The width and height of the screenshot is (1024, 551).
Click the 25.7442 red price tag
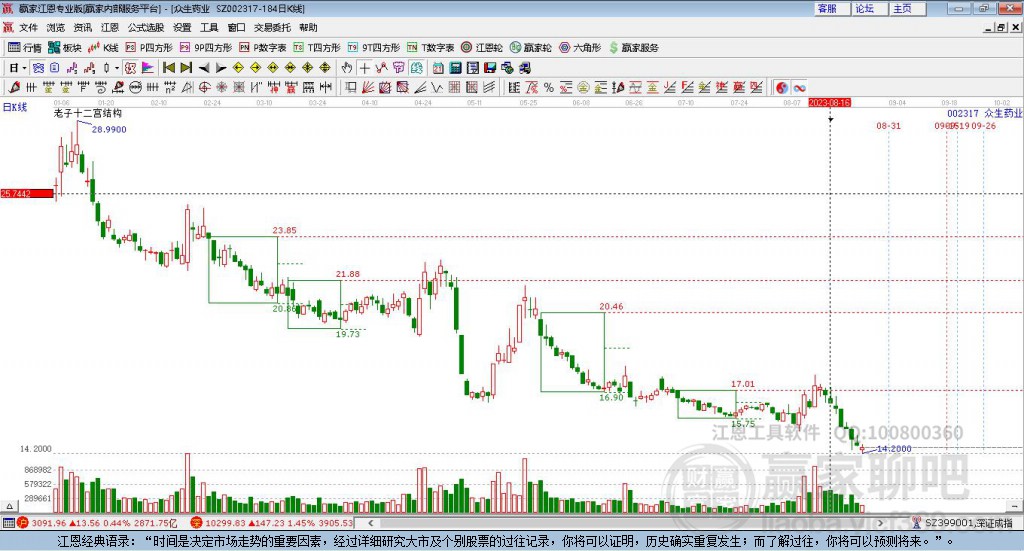(27, 193)
